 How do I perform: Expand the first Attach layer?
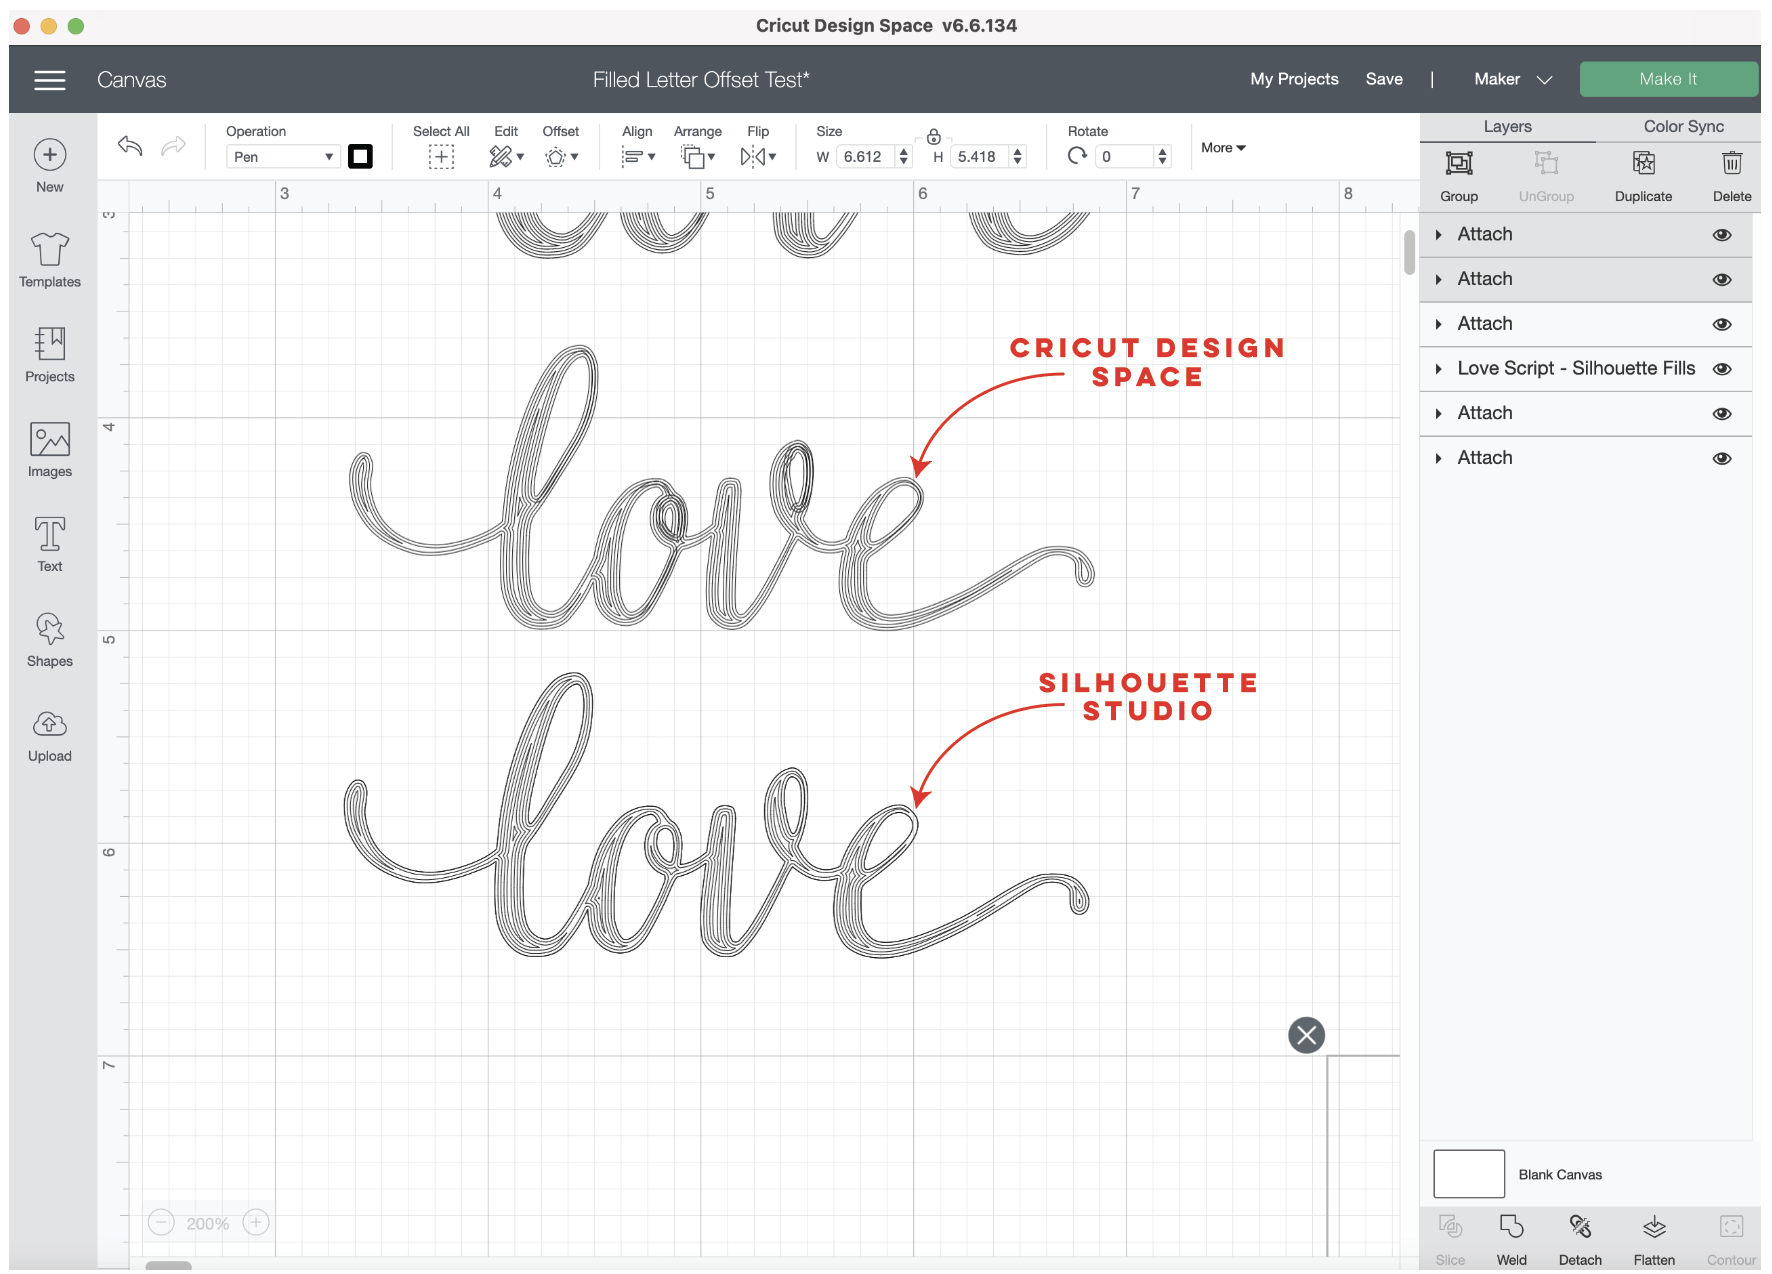tap(1438, 235)
